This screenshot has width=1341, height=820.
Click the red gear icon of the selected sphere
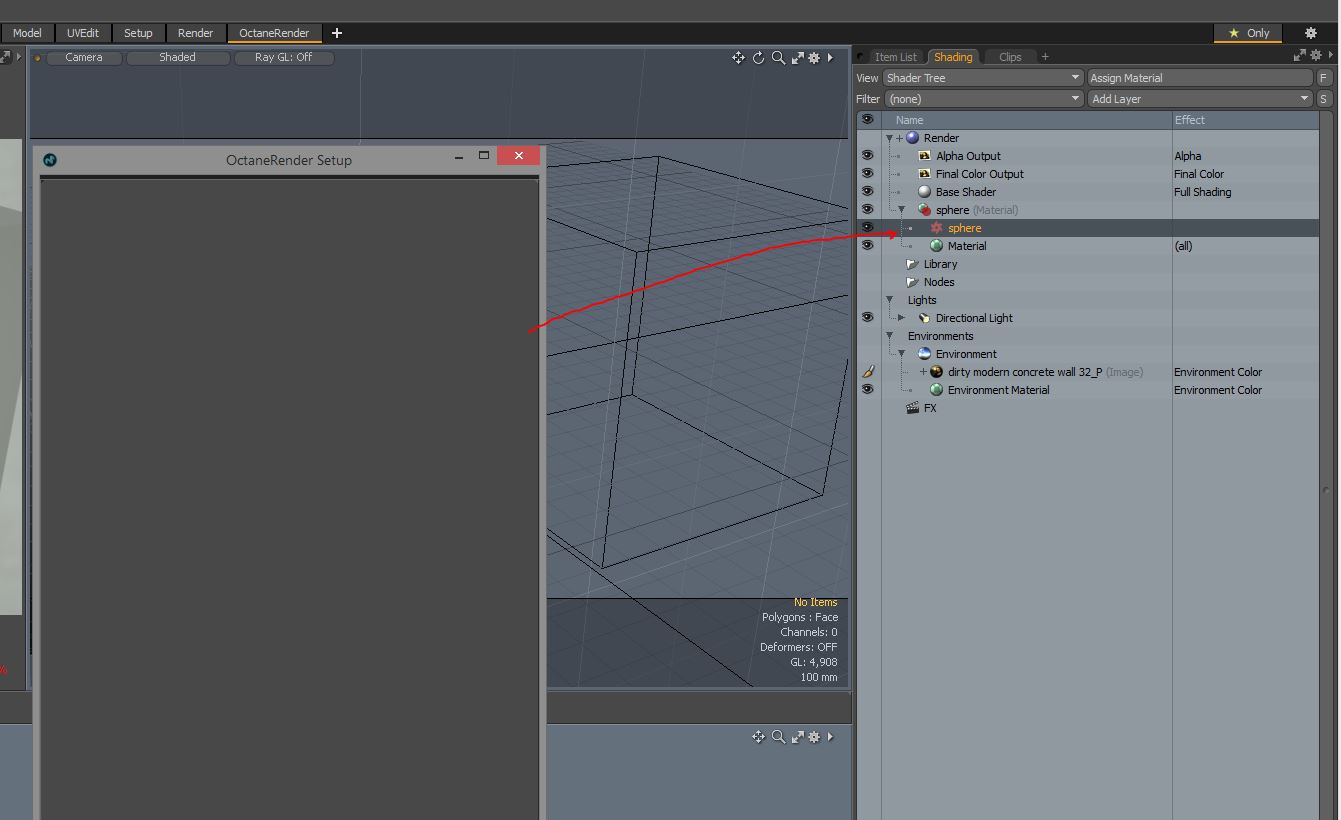coord(936,228)
